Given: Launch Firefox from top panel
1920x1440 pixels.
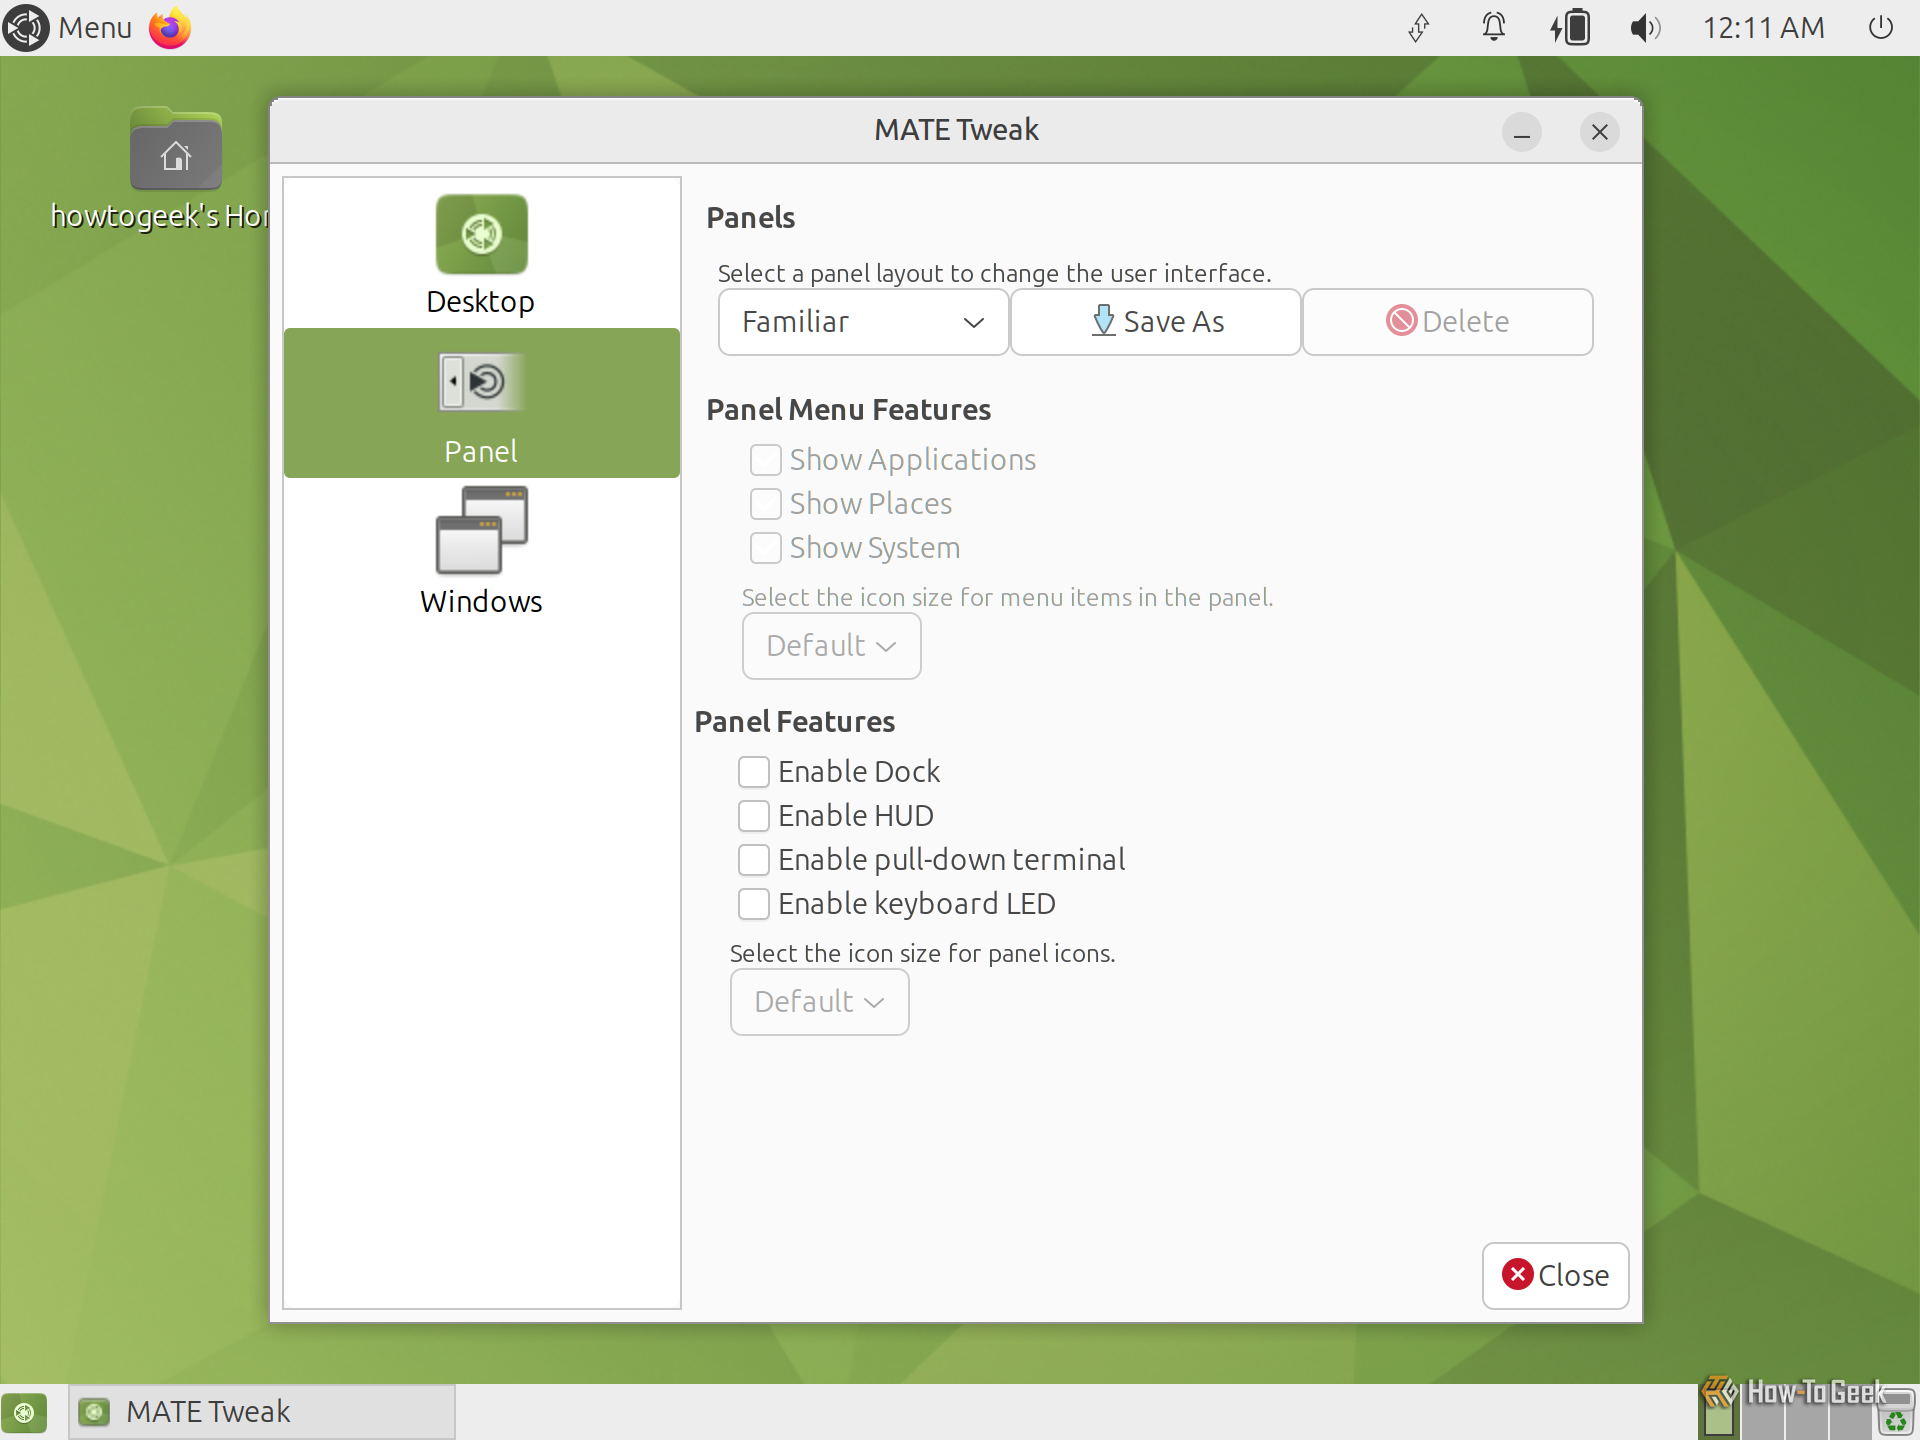Looking at the screenshot, I should [170, 28].
